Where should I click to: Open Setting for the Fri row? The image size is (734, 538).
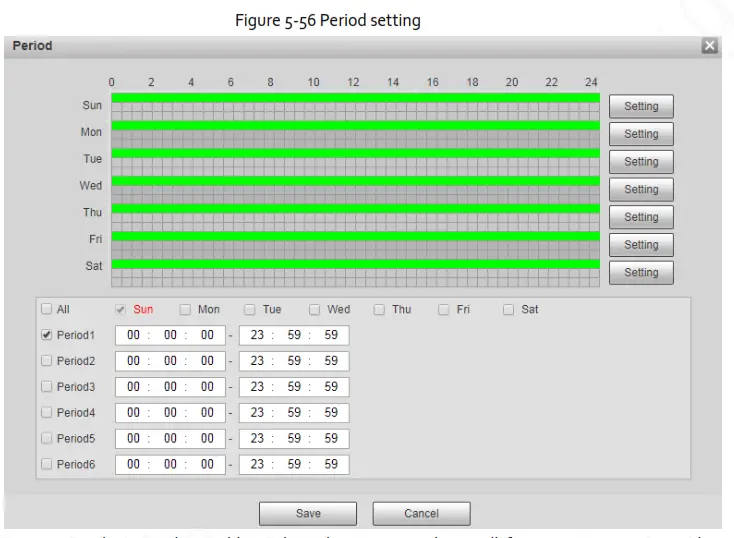coord(641,244)
